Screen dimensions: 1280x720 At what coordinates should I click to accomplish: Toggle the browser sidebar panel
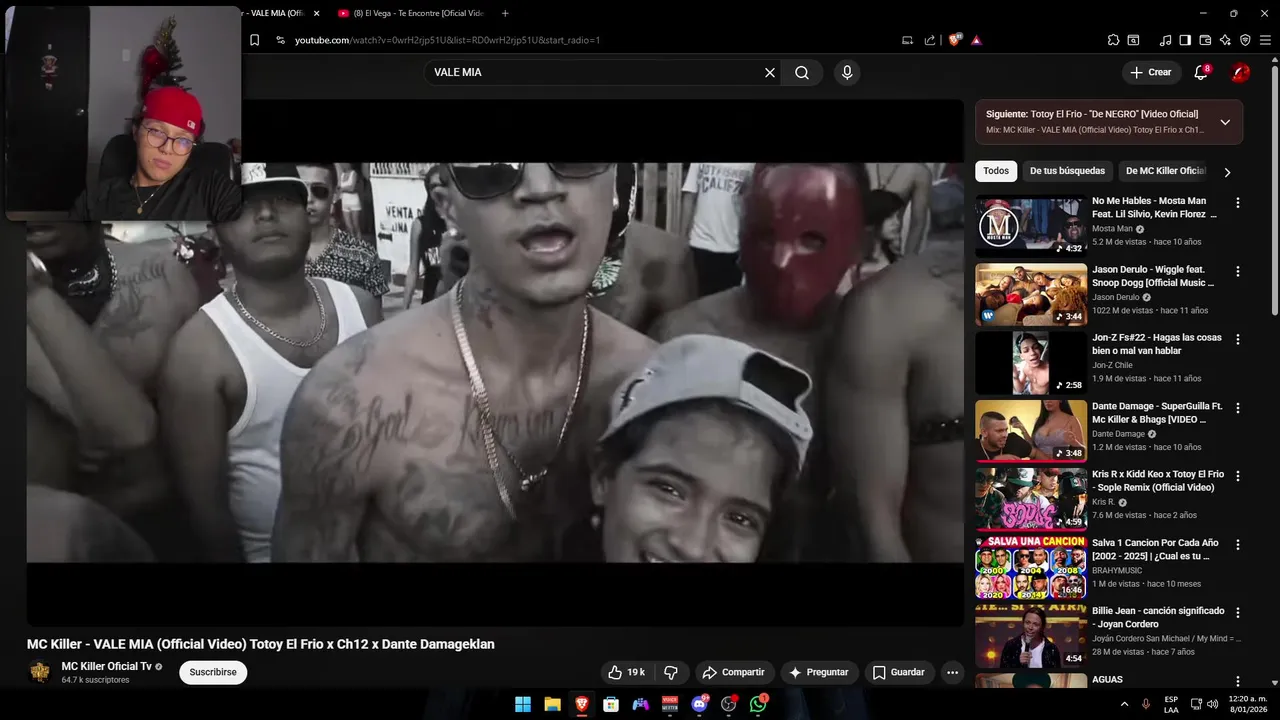(x=1185, y=40)
